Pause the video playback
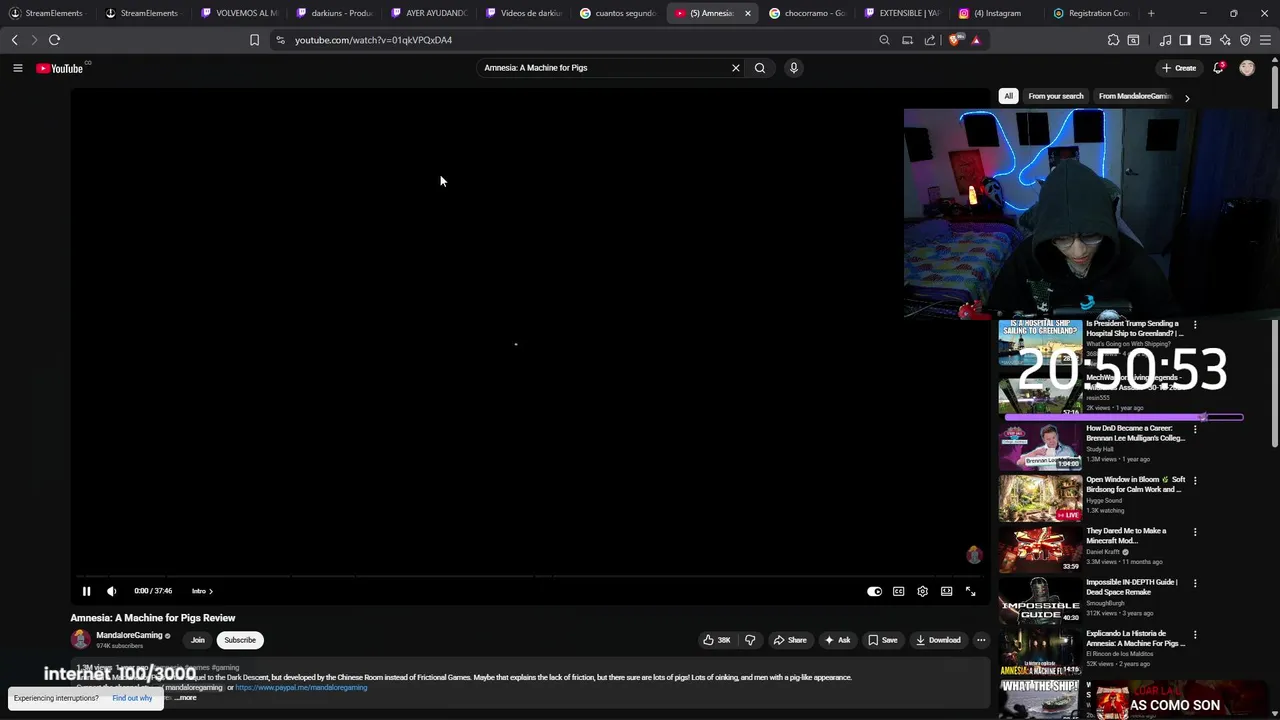Screen dimensions: 1280x720 pos(86,591)
